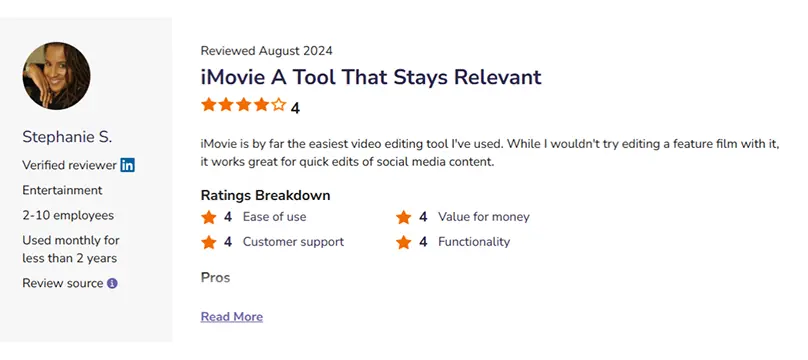Click the Review source label
Viewport: 808px width, 360px height.
click(63, 283)
